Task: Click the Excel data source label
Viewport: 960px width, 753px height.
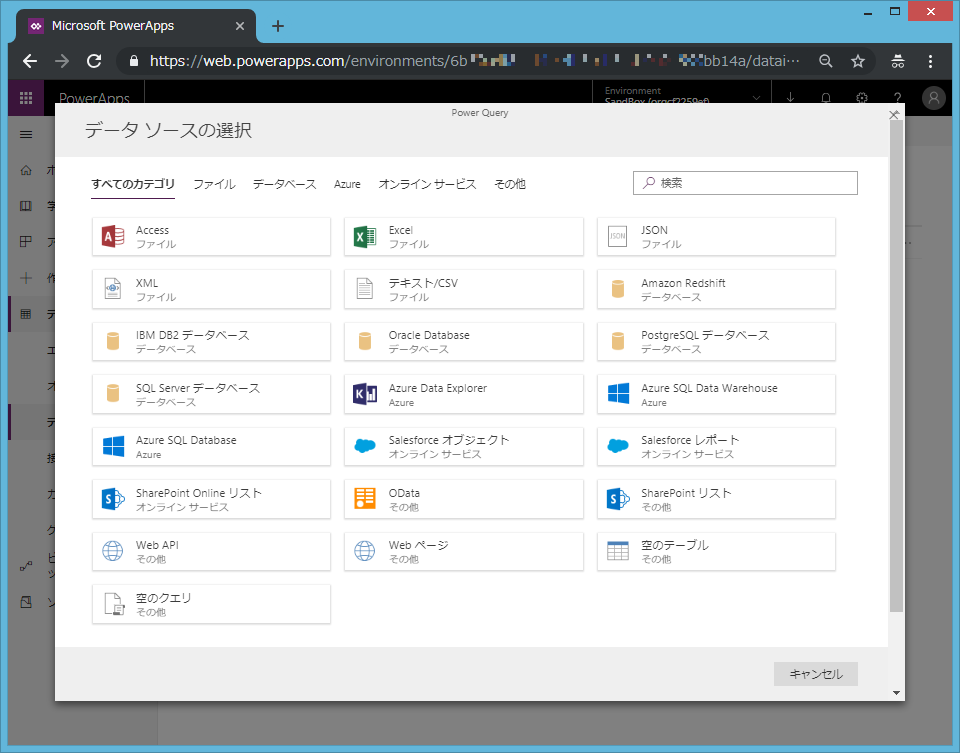Action: 401,230
